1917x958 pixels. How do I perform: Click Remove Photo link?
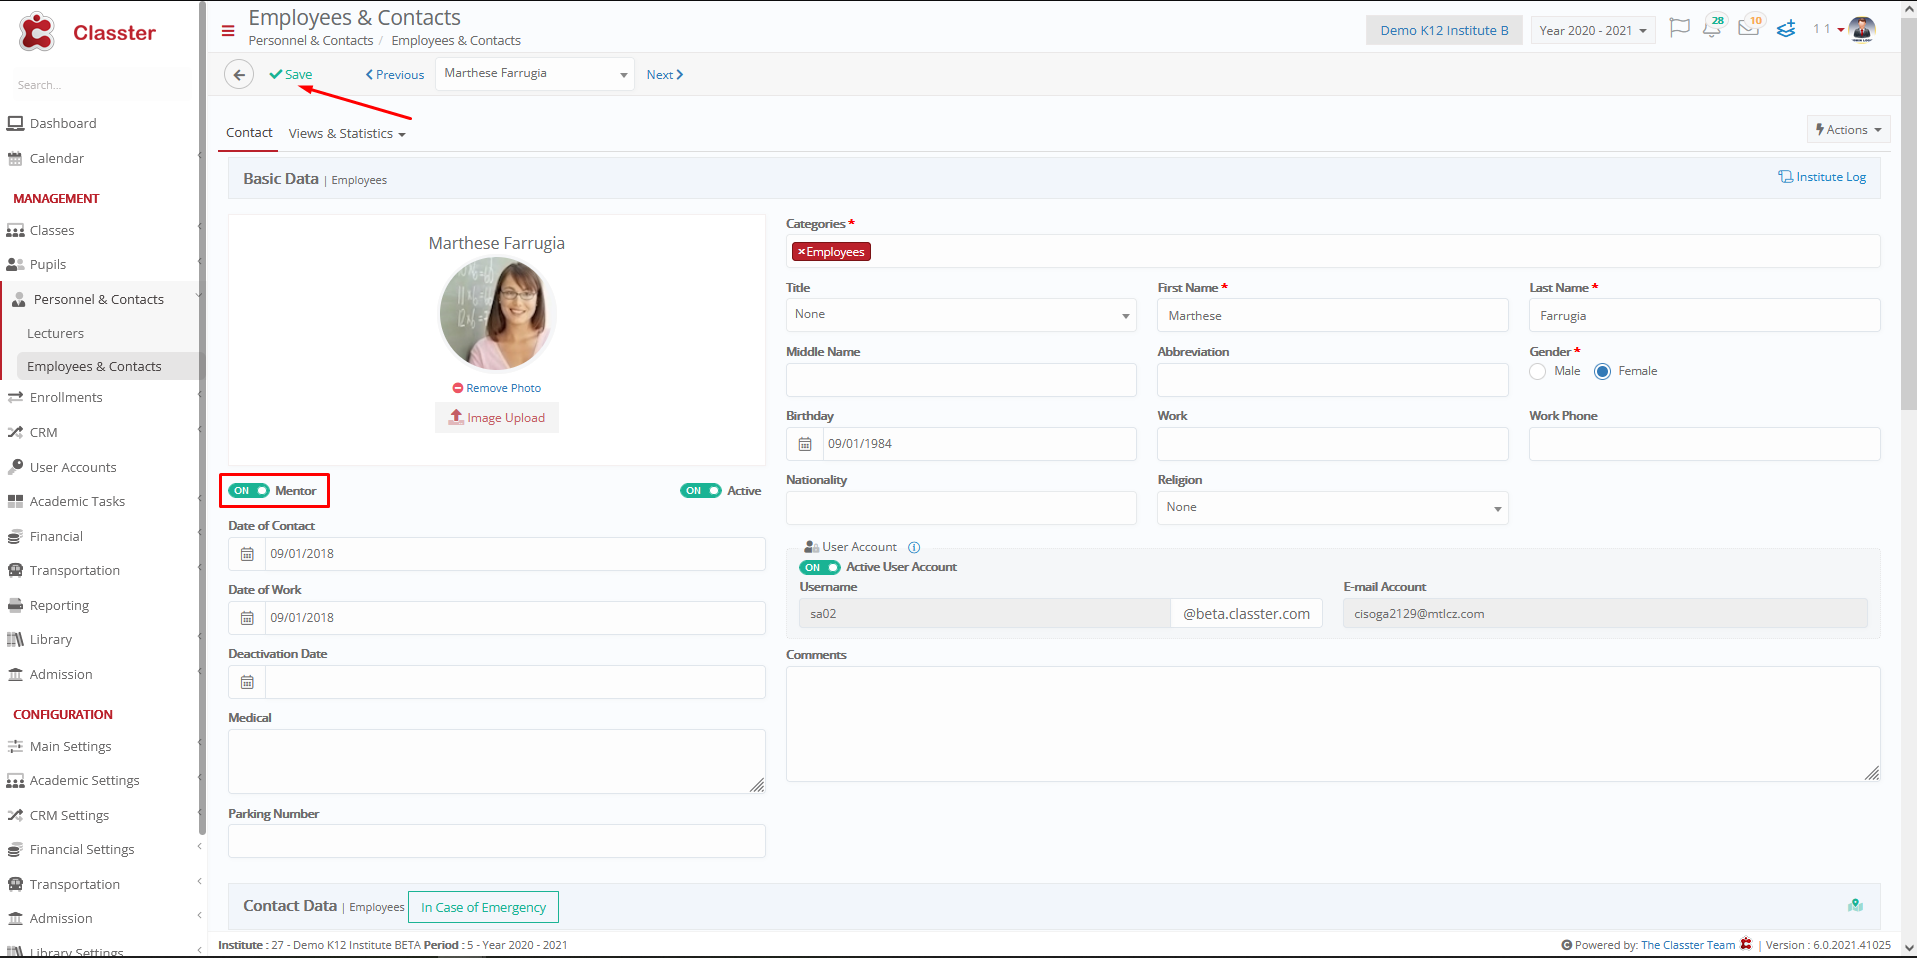pyautogui.click(x=497, y=388)
